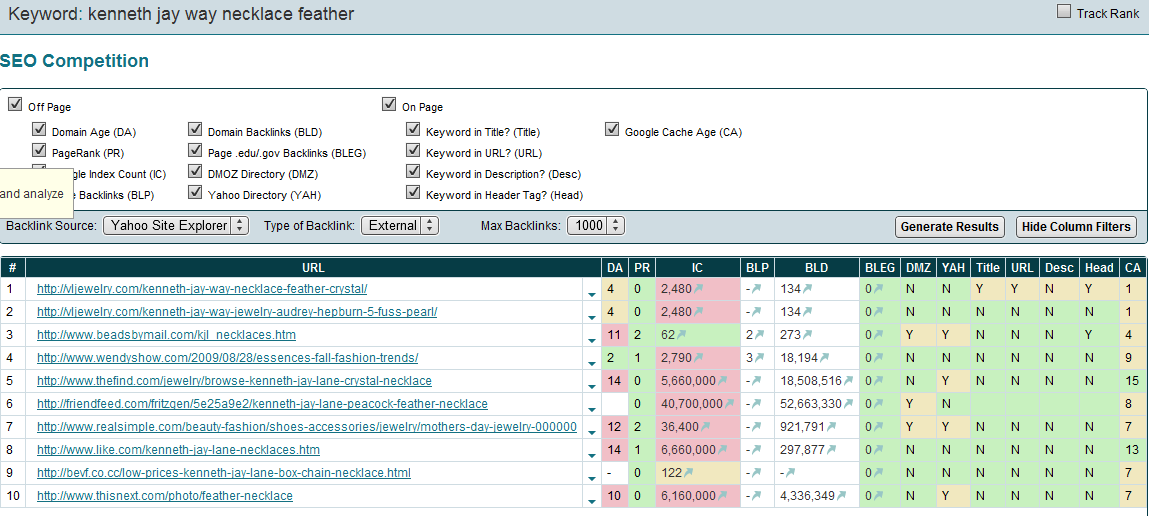Image resolution: width=1149 pixels, height=516 pixels.
Task: Click the Hide Column Filters button
Action: pos(1076,227)
